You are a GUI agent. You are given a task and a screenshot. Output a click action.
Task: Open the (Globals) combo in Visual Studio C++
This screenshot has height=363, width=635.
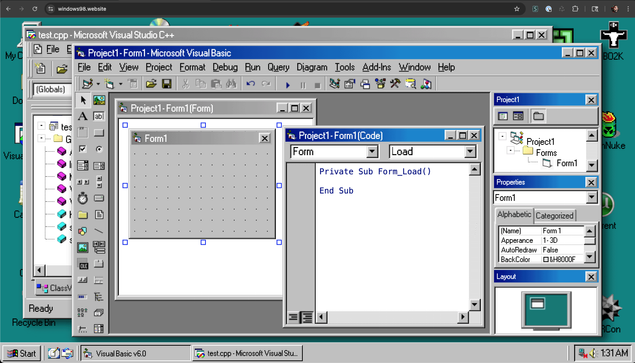click(x=52, y=90)
